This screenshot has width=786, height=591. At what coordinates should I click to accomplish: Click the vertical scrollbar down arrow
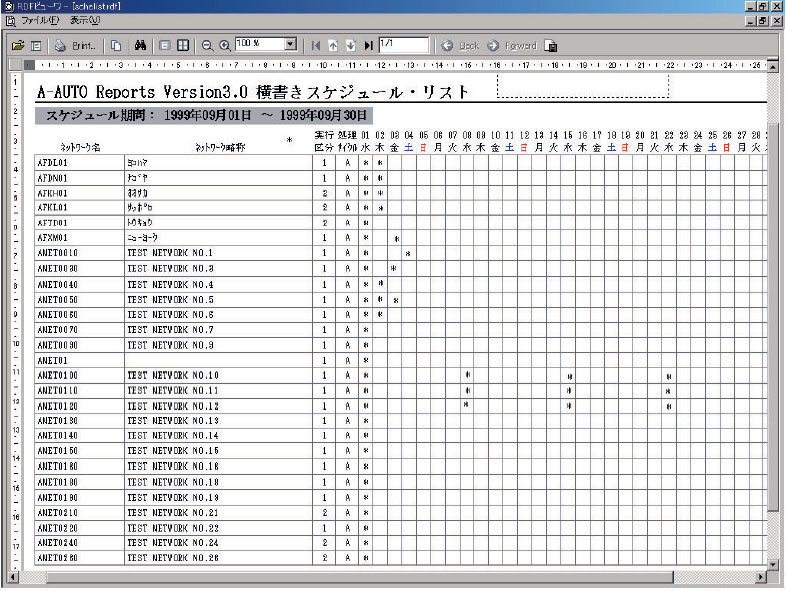tap(772, 565)
